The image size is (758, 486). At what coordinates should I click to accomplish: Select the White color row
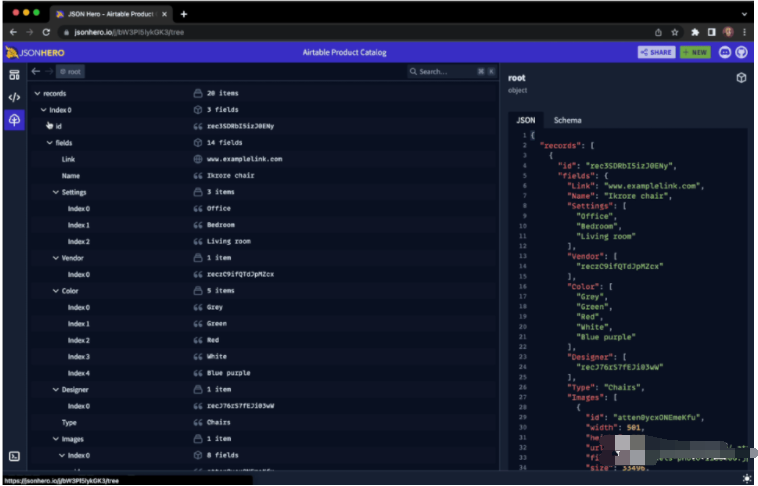[263, 356]
